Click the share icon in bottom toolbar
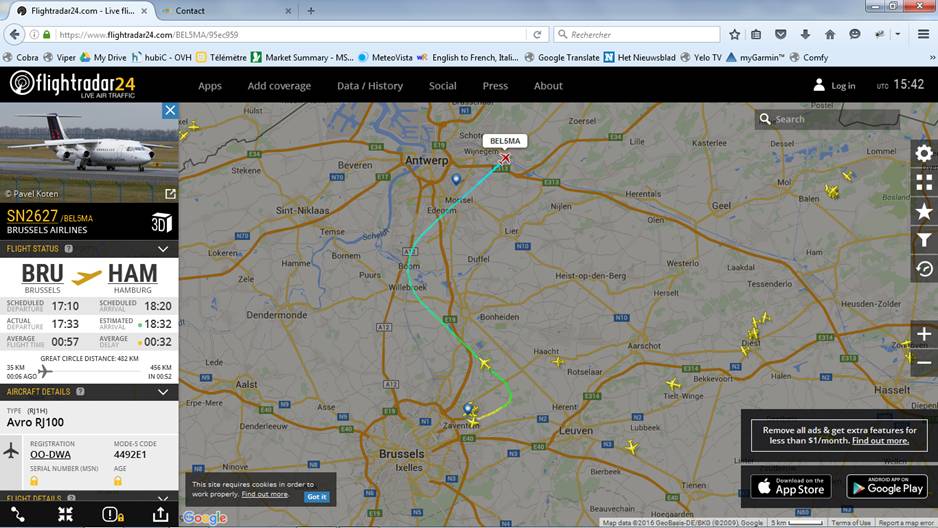Screen dimensions: 938x528 pos(160,514)
